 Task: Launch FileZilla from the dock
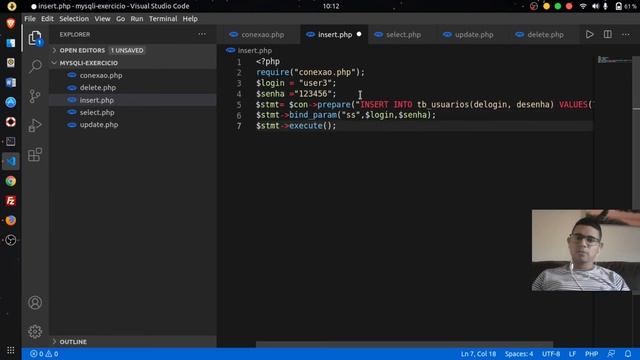(11, 201)
